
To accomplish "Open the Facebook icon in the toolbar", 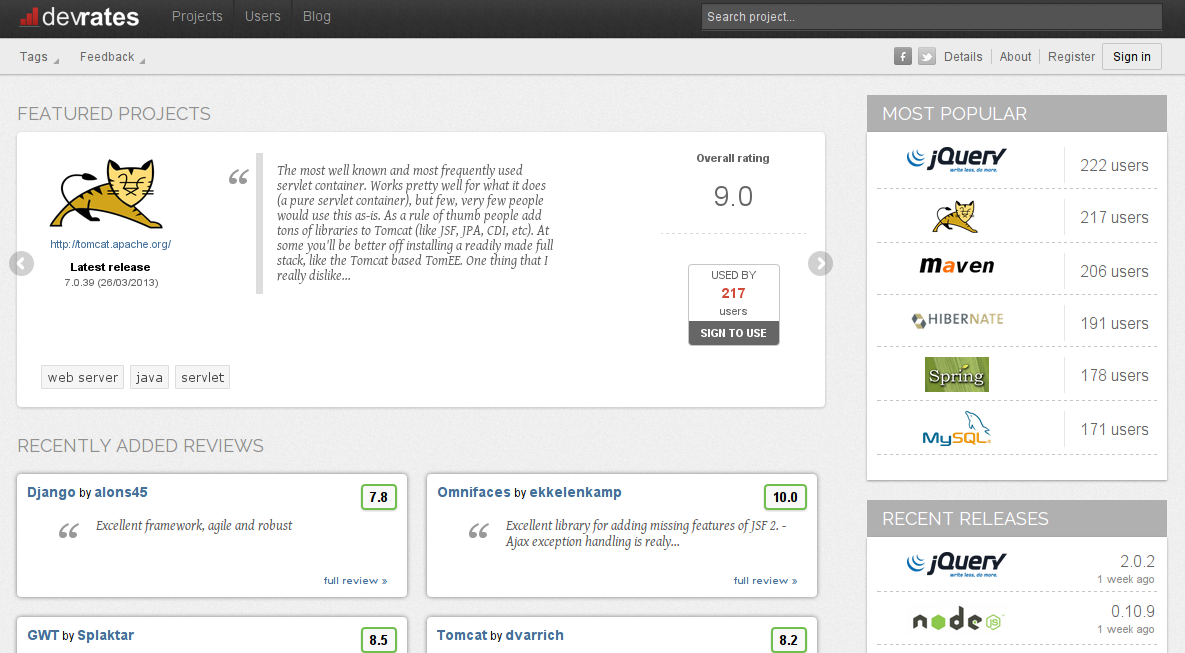I will 902,57.
